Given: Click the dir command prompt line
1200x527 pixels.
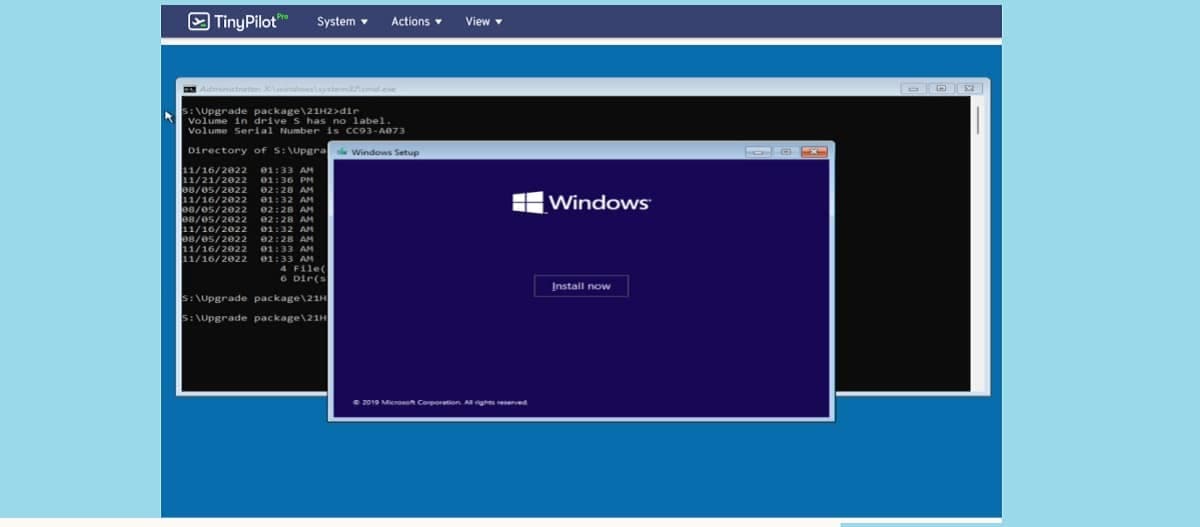Looking at the screenshot, I should pos(270,111).
